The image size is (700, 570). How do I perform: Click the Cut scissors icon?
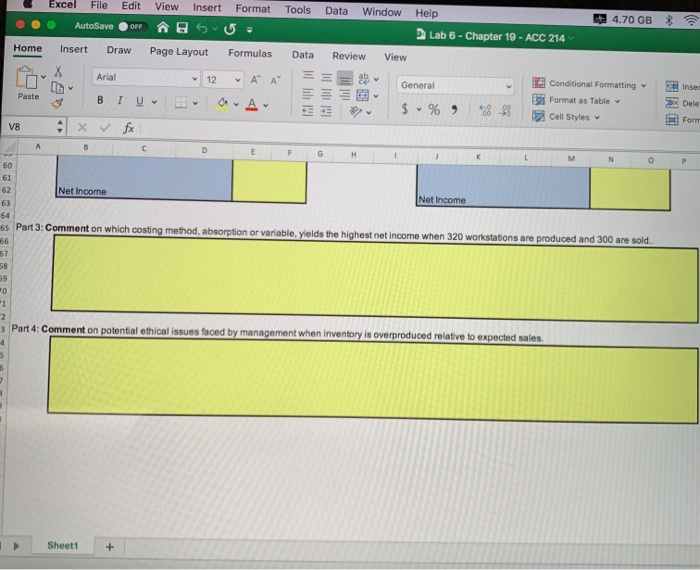coord(58,71)
